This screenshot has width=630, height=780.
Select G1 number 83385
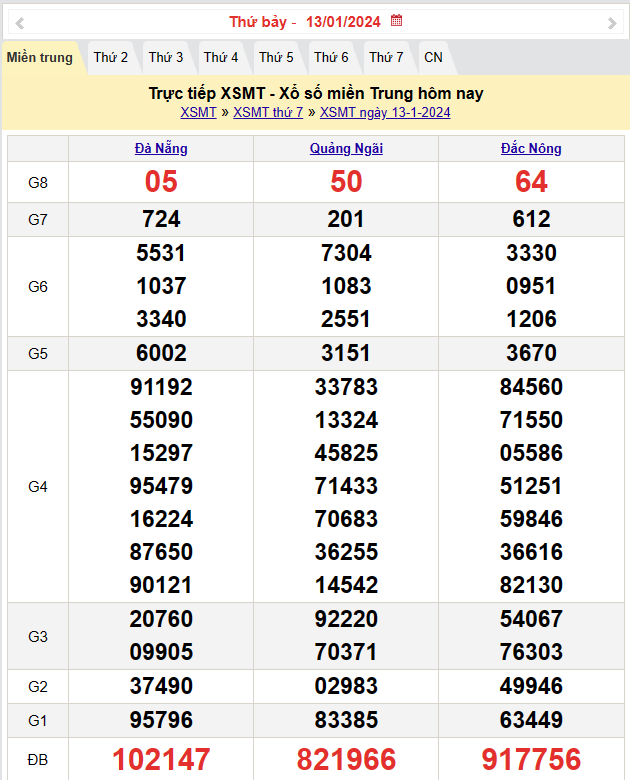click(x=346, y=720)
